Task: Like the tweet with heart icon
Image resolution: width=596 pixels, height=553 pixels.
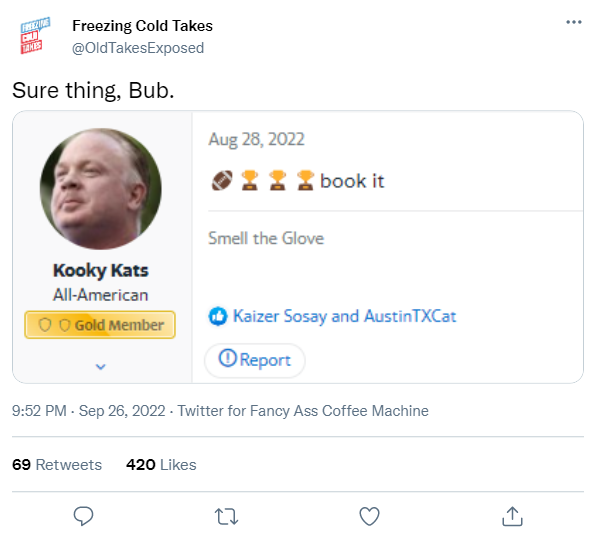Action: [x=369, y=516]
